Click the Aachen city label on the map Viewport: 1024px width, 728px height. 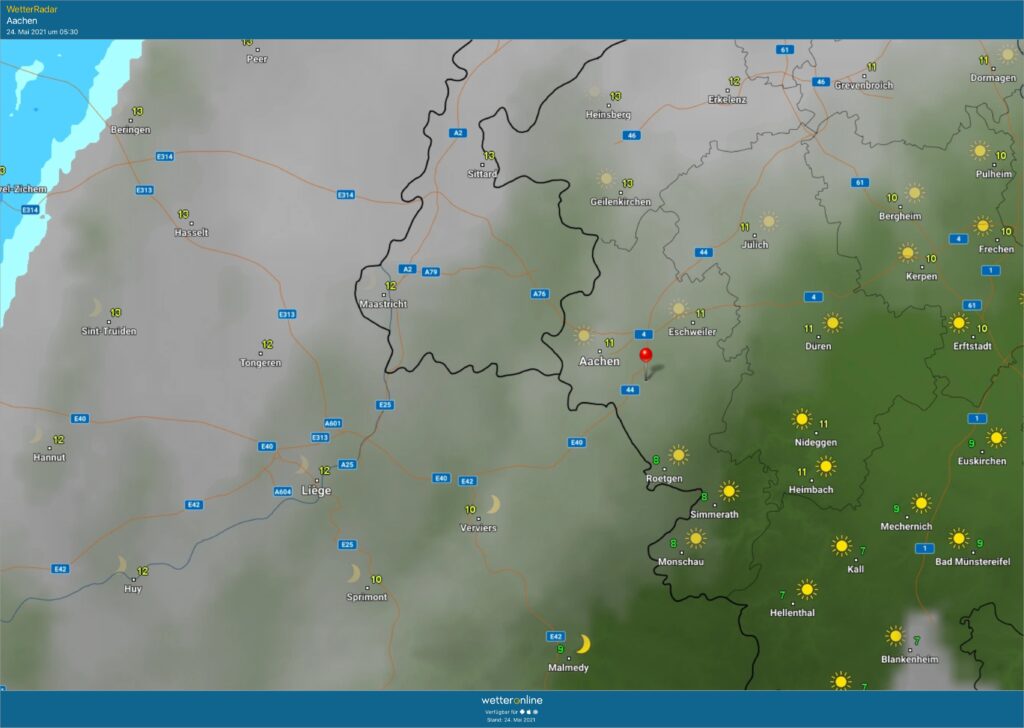(x=600, y=361)
